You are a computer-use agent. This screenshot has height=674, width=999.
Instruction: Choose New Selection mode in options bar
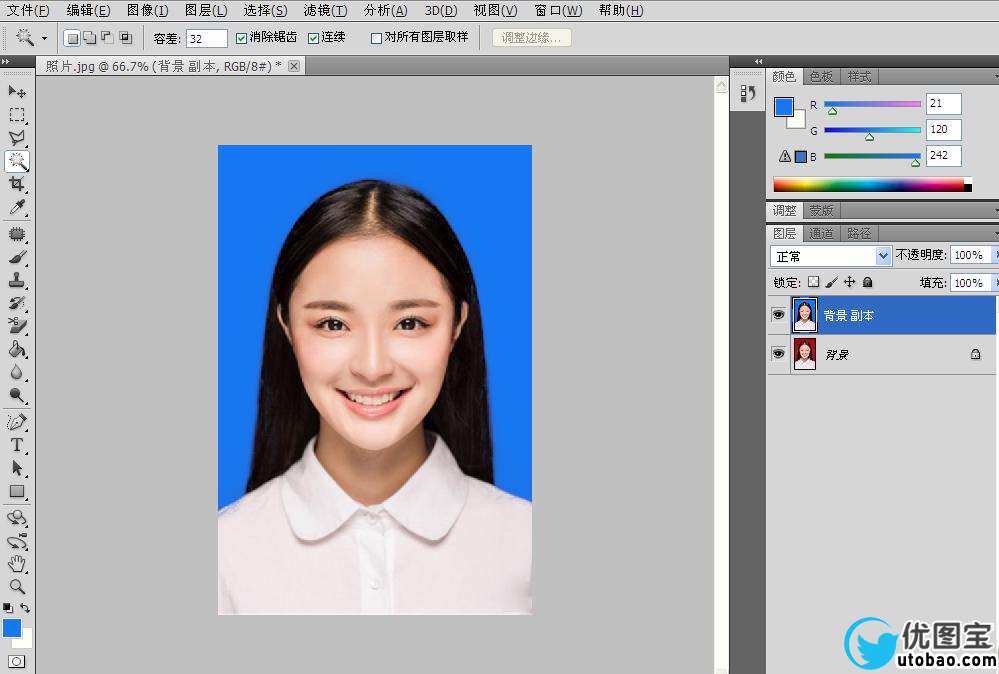73,38
